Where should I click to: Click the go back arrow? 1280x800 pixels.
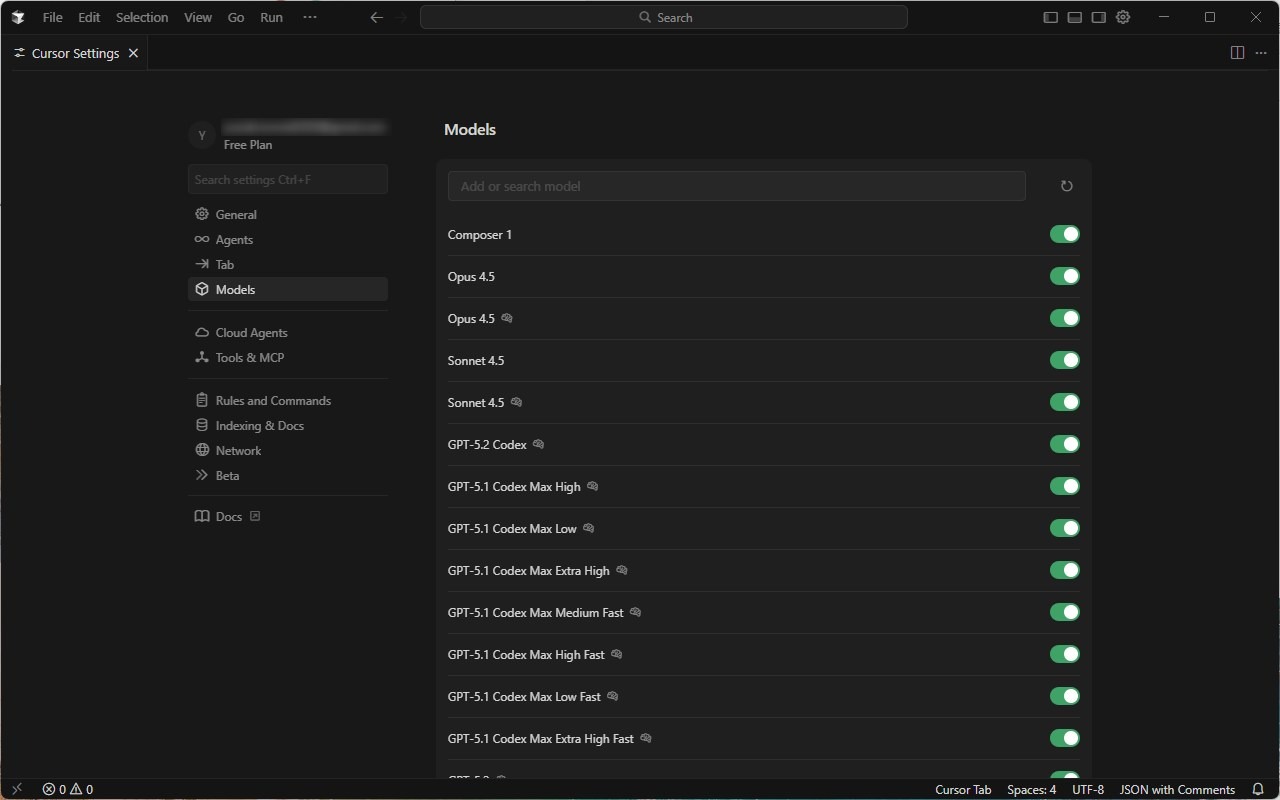tap(376, 17)
